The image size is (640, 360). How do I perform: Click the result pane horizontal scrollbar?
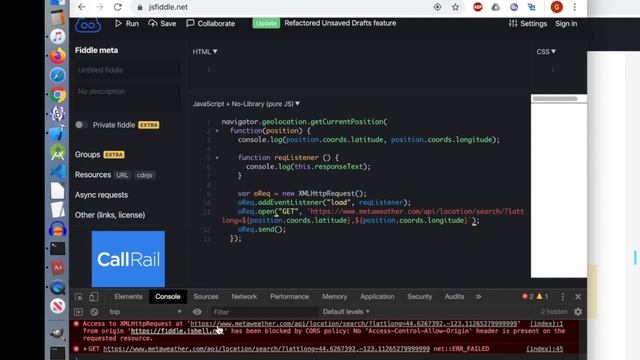point(555,99)
